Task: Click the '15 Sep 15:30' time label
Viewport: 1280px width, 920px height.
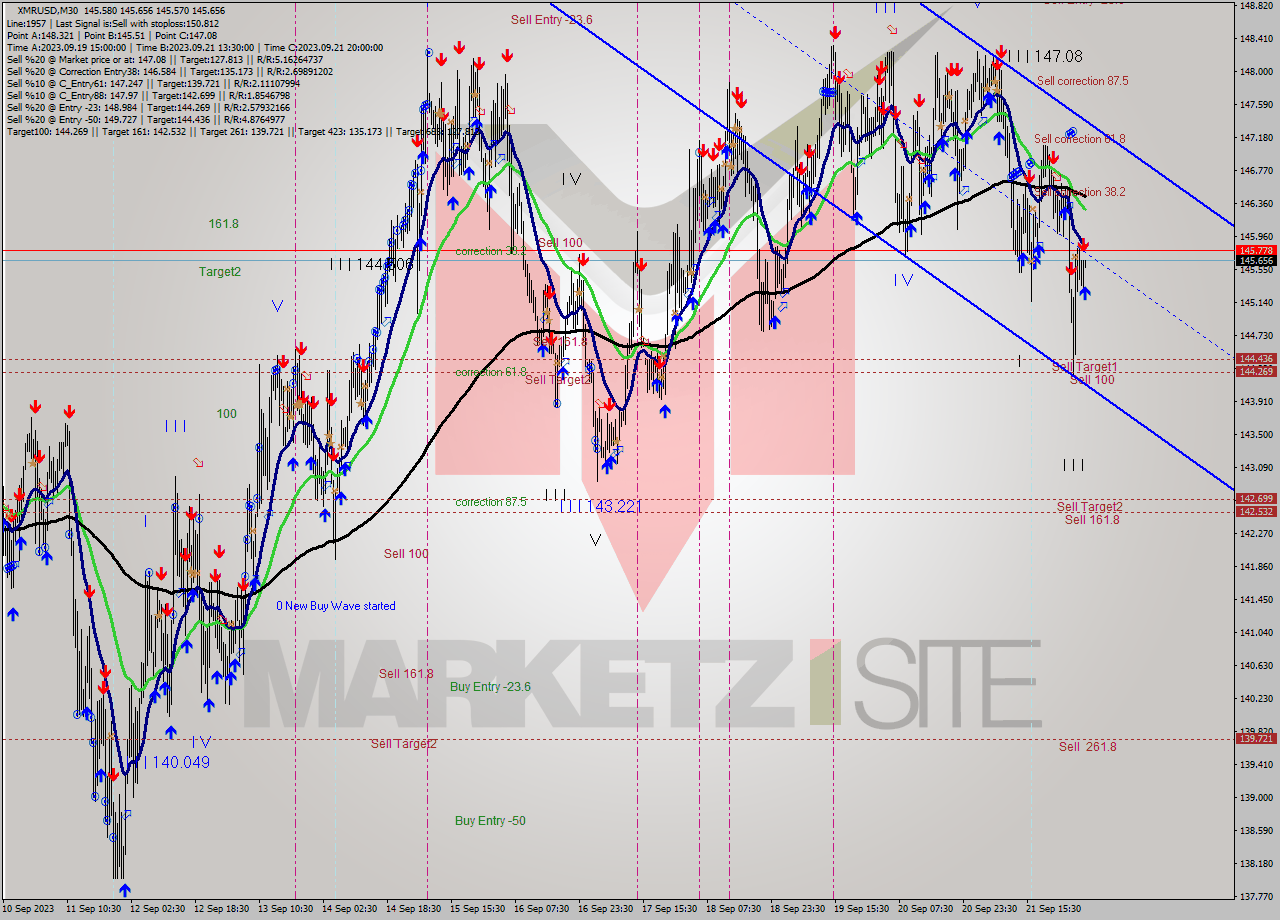Action: pyautogui.click(x=478, y=910)
